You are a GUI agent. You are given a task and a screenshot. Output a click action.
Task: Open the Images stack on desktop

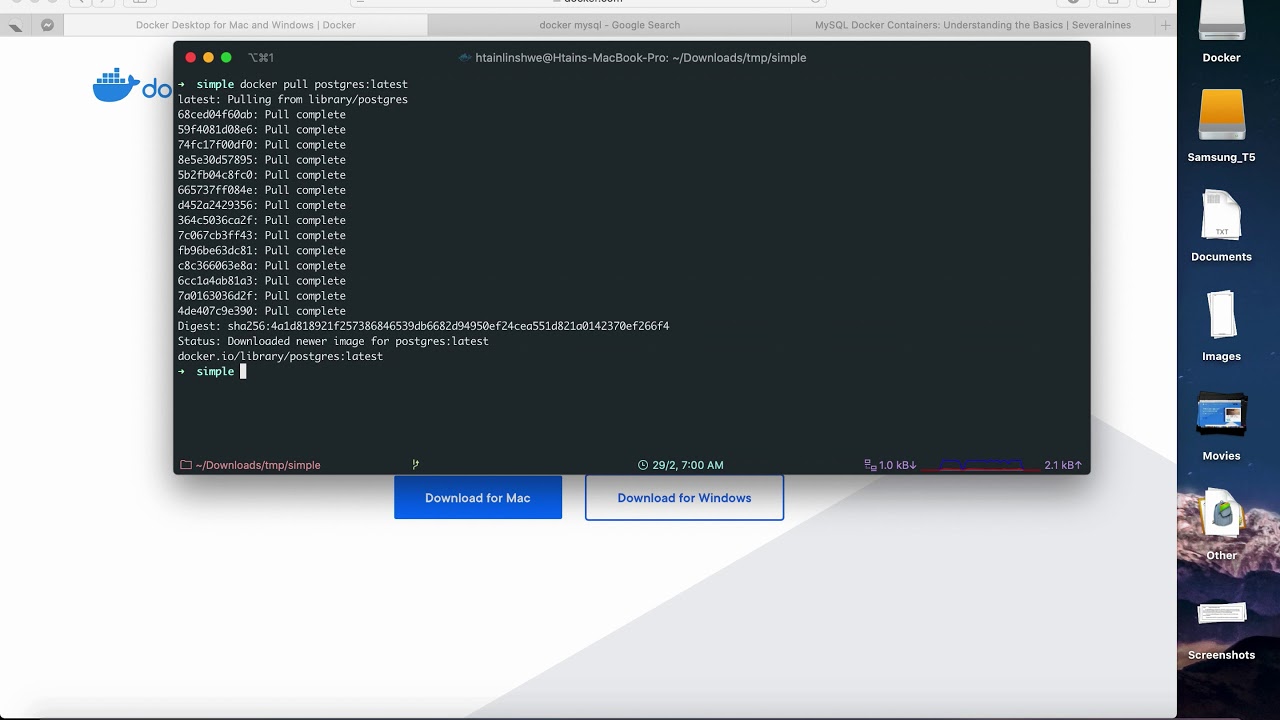tap(1221, 315)
